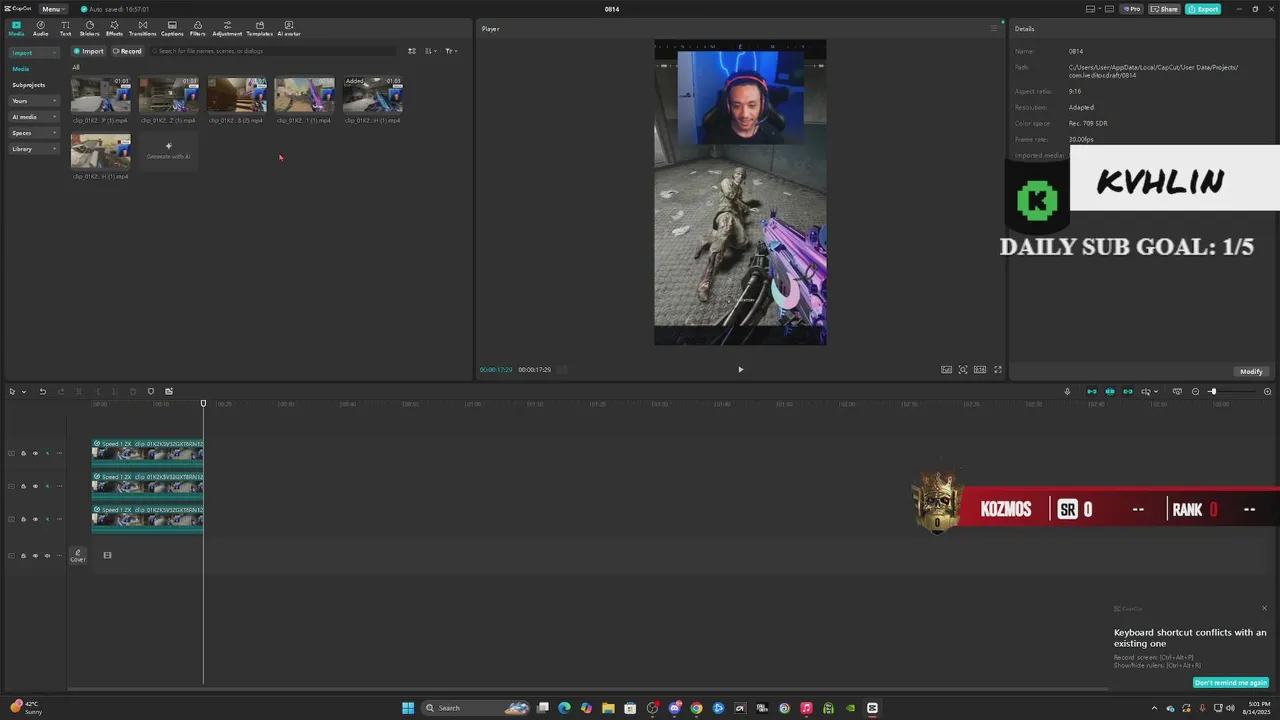The width and height of the screenshot is (1280, 720).
Task: Open the Effects panel
Action: tap(114, 28)
